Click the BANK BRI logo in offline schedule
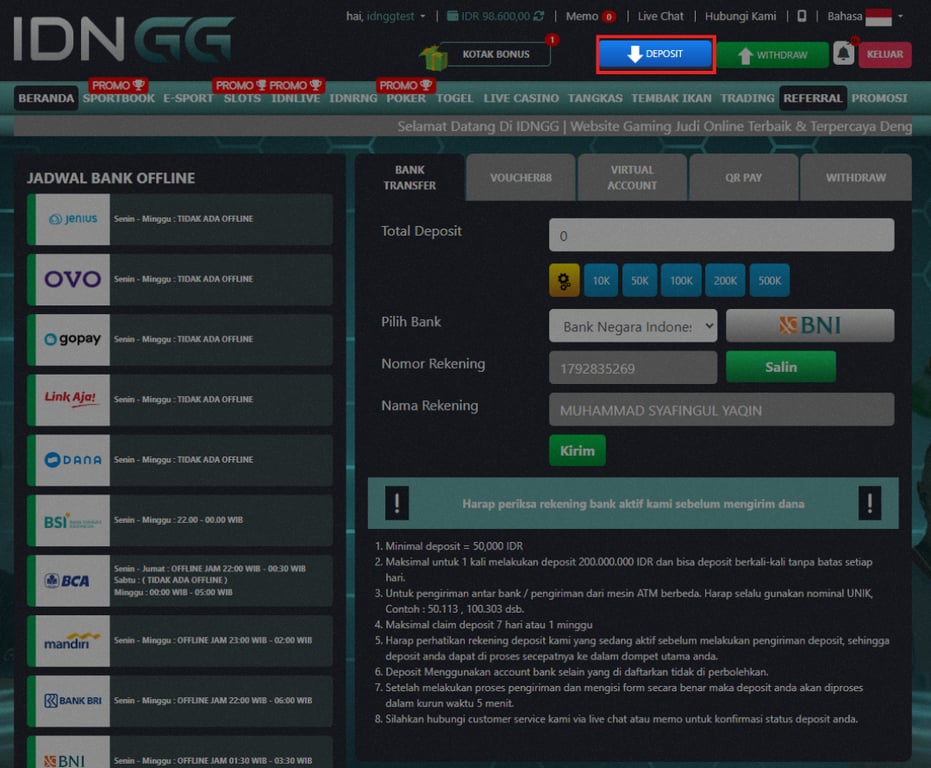This screenshot has height=768, width=931. pos(73,701)
